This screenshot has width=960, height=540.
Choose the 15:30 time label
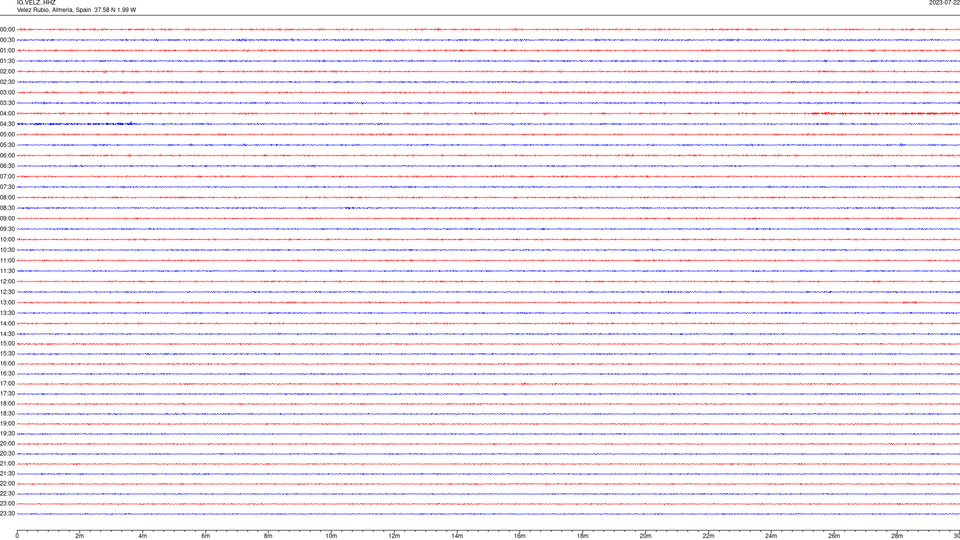[x=7, y=353]
